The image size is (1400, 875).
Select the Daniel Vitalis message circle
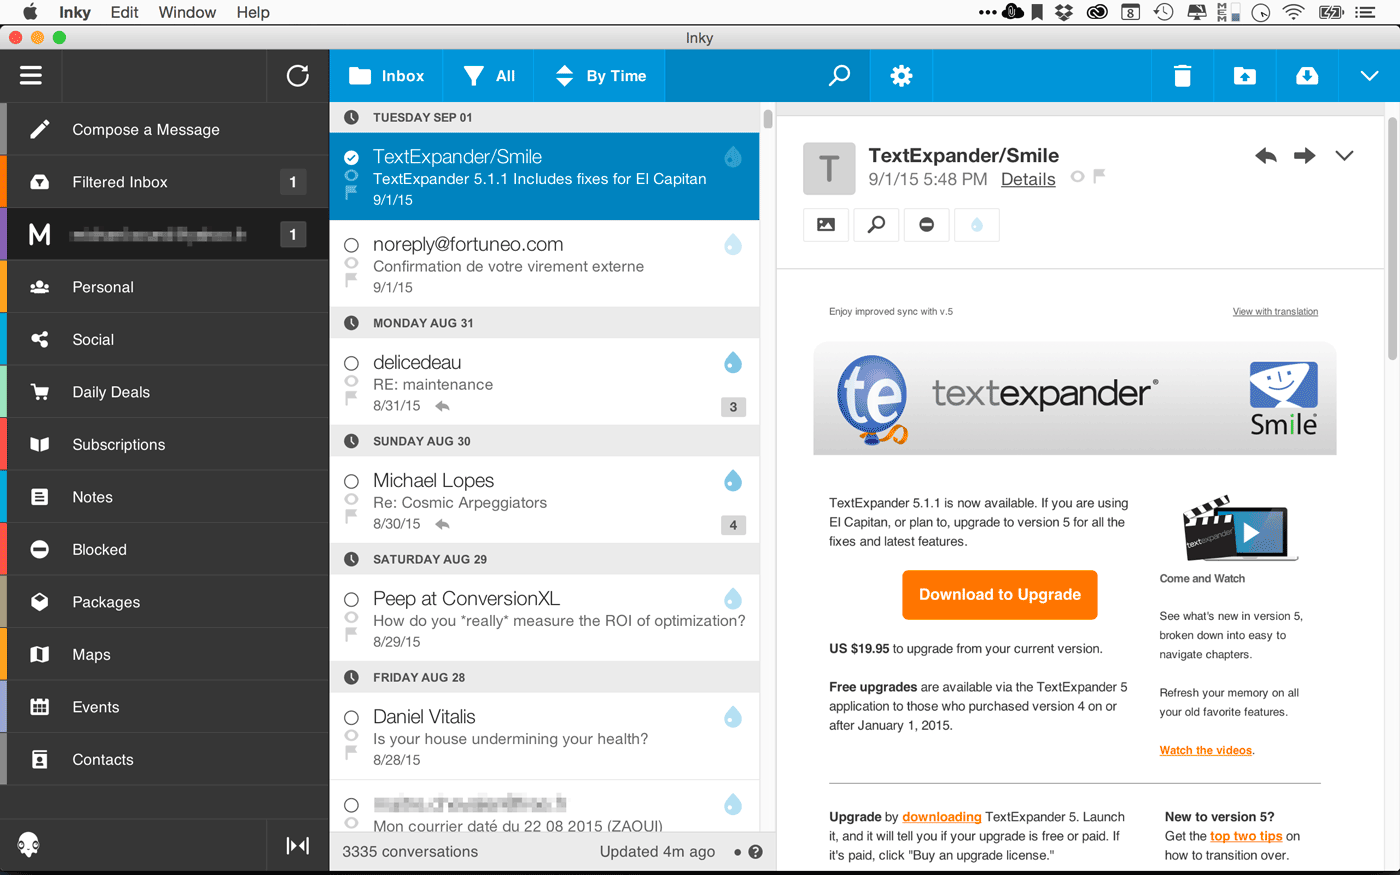(x=351, y=717)
